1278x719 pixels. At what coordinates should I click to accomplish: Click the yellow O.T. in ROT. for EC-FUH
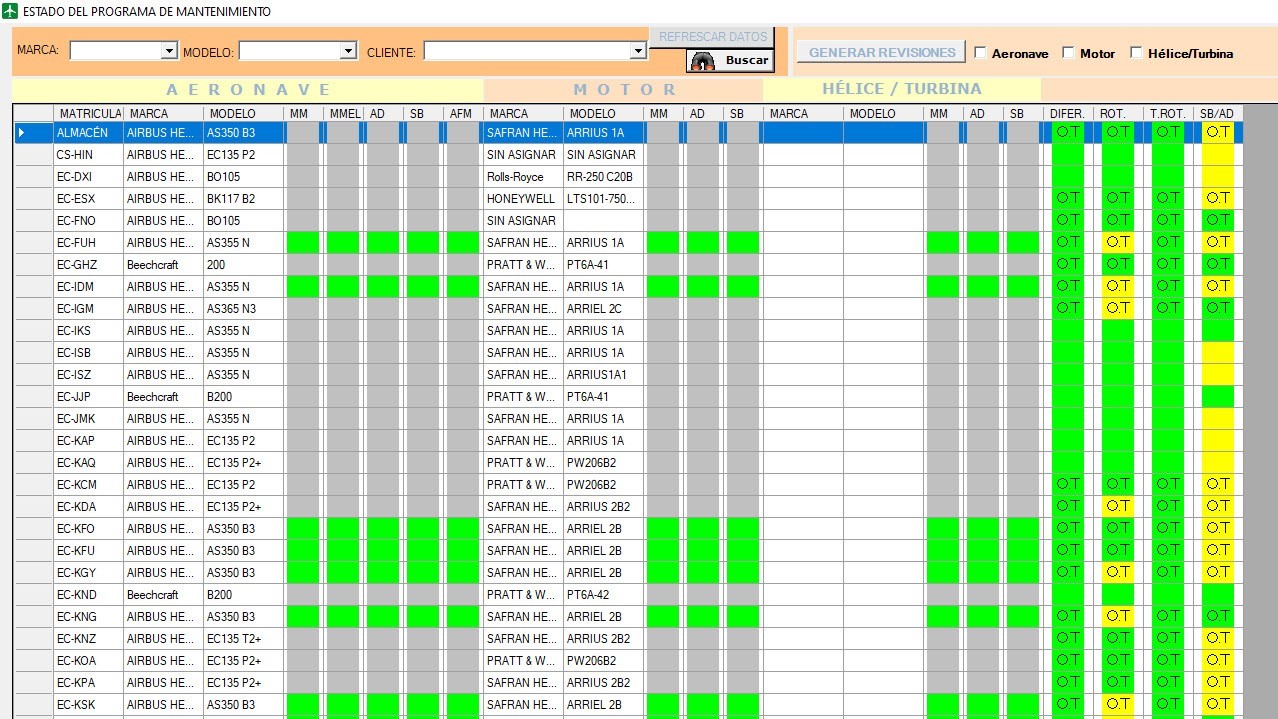click(x=1117, y=242)
